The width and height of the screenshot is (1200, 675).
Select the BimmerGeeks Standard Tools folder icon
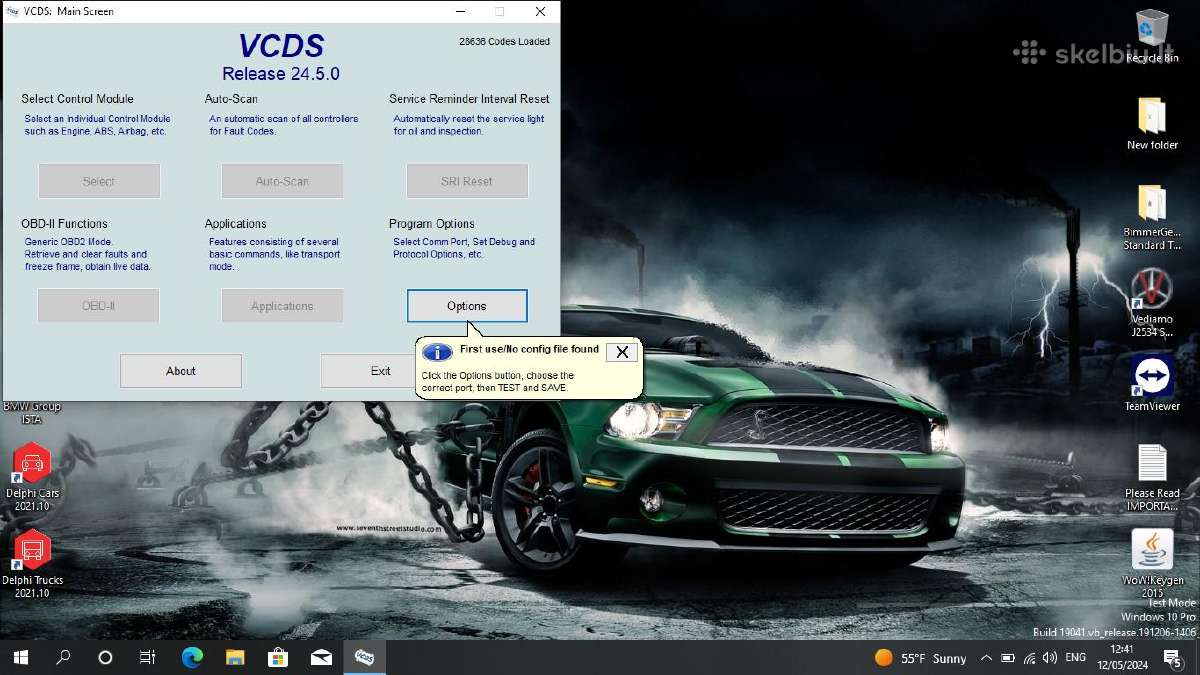click(1152, 217)
